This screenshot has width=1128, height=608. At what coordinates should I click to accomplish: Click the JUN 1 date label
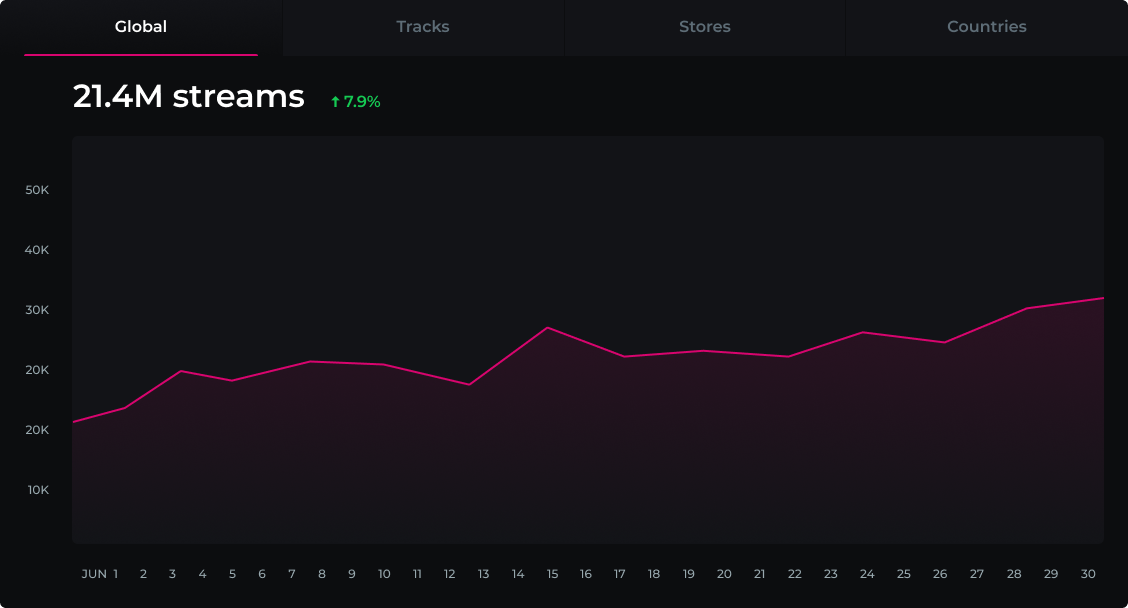(x=100, y=574)
